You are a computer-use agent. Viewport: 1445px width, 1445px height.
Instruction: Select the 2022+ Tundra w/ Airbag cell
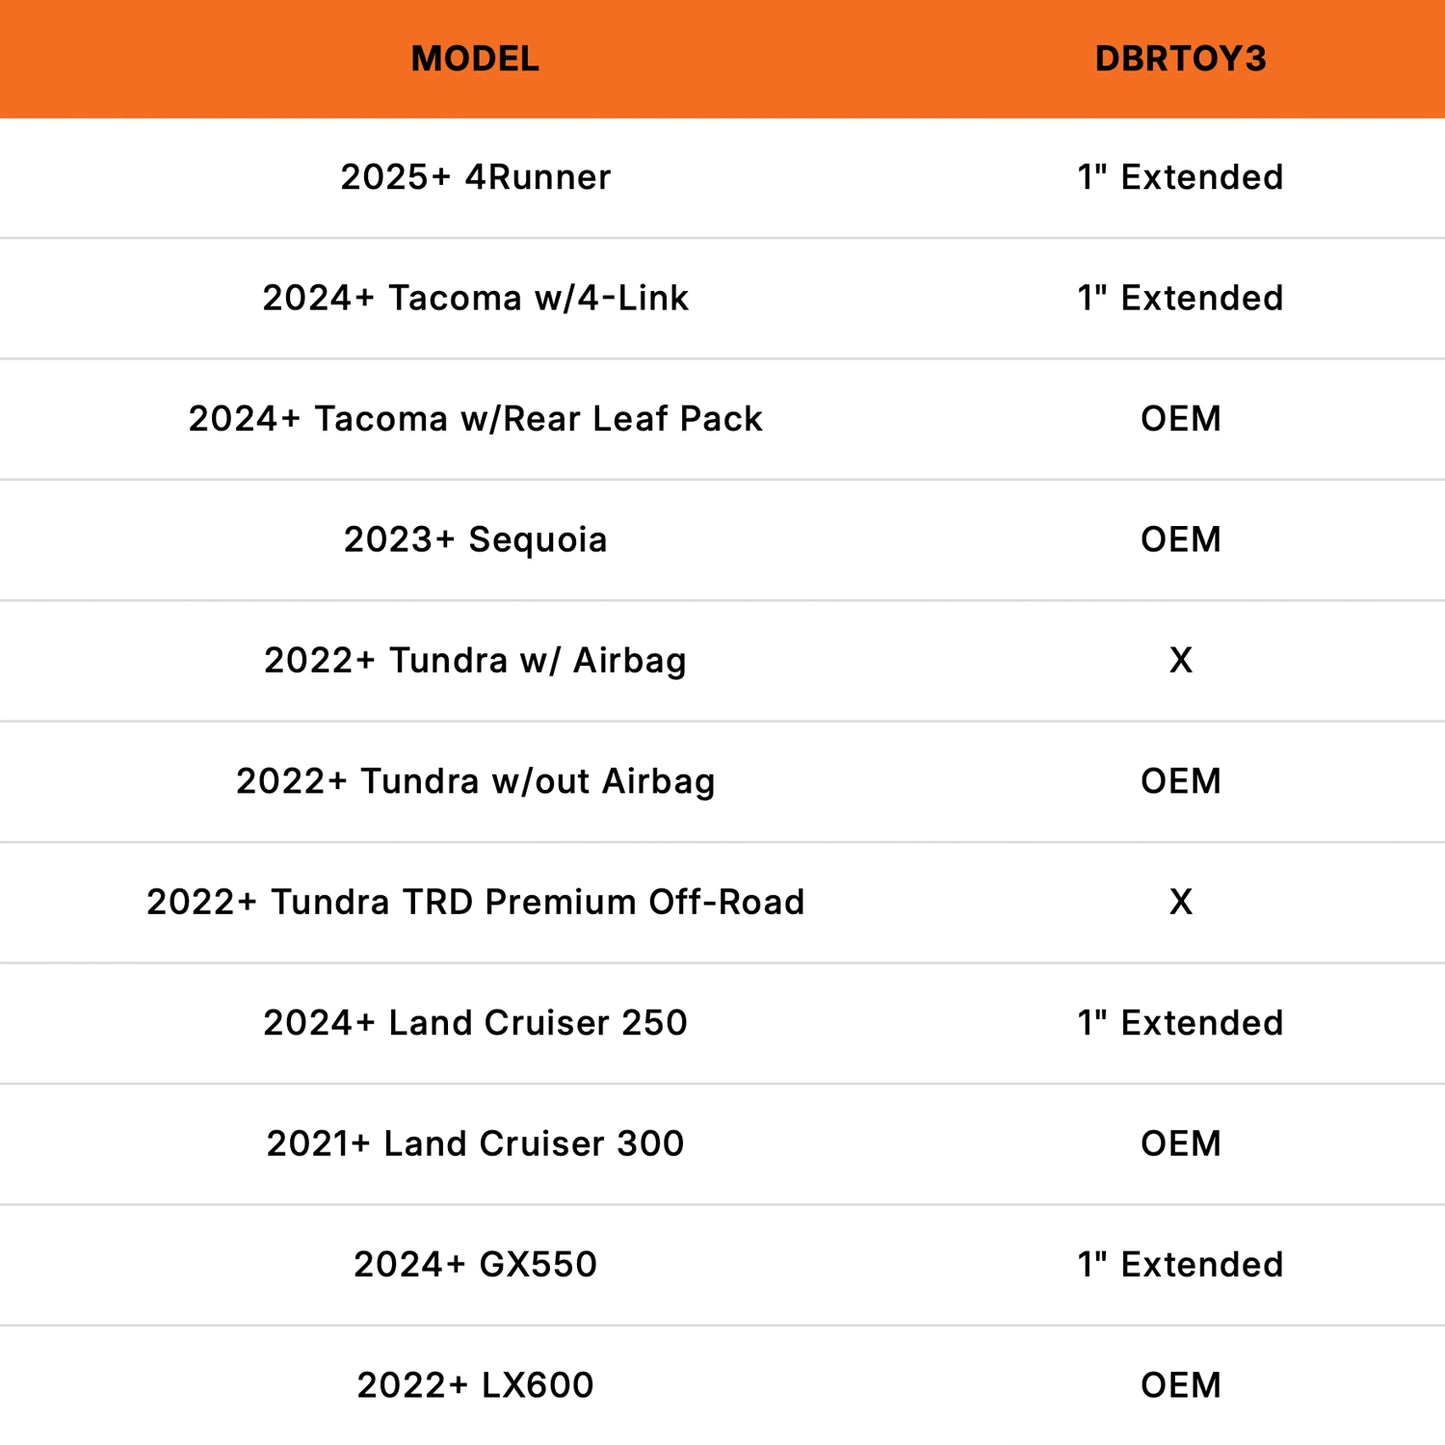(475, 661)
